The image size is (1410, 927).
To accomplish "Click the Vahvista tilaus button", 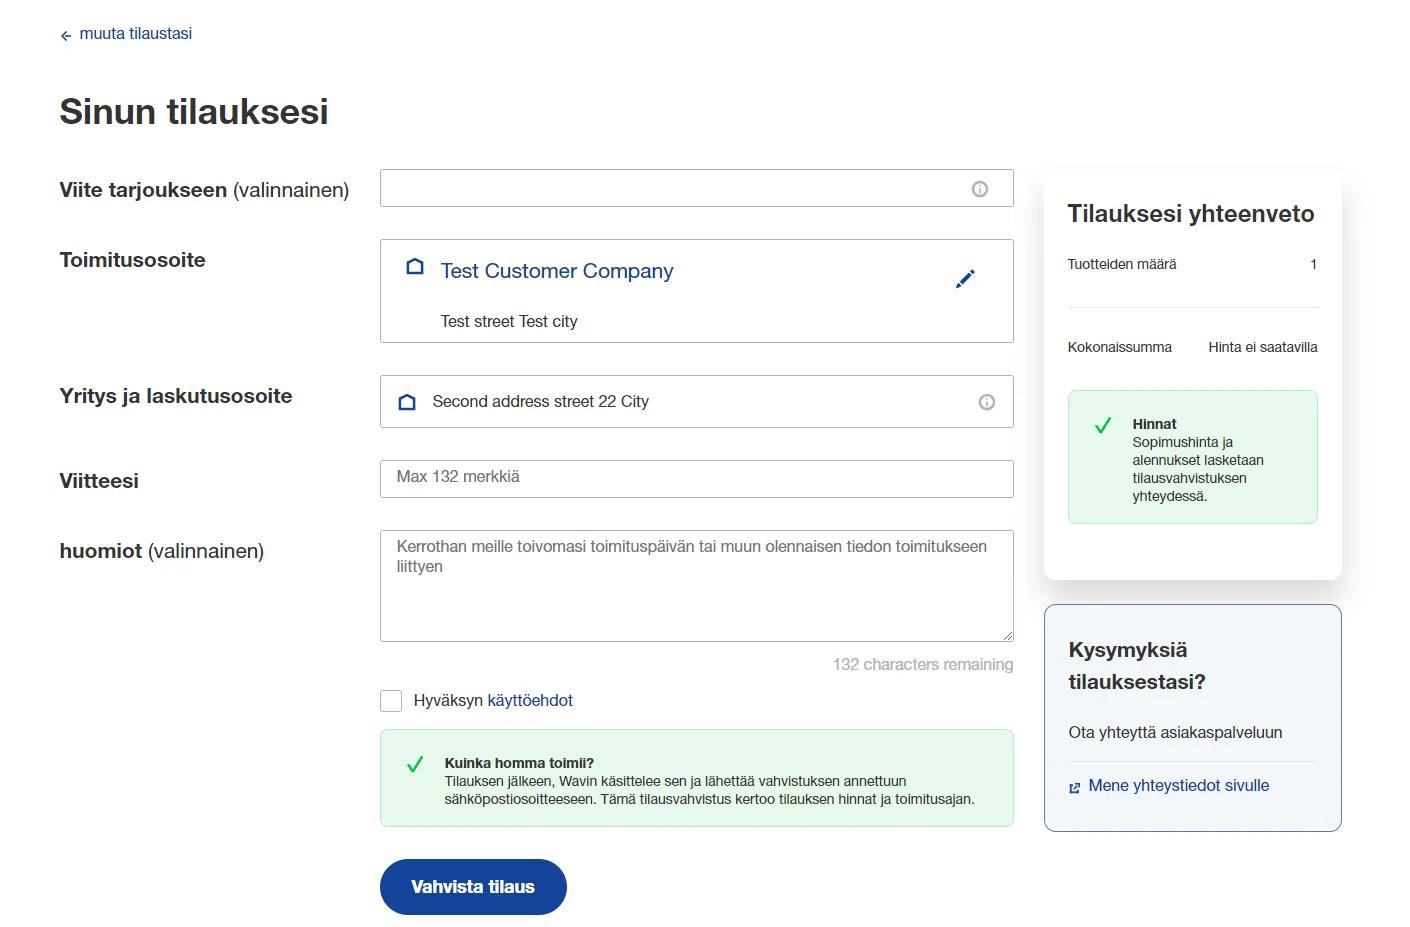I will tap(473, 887).
